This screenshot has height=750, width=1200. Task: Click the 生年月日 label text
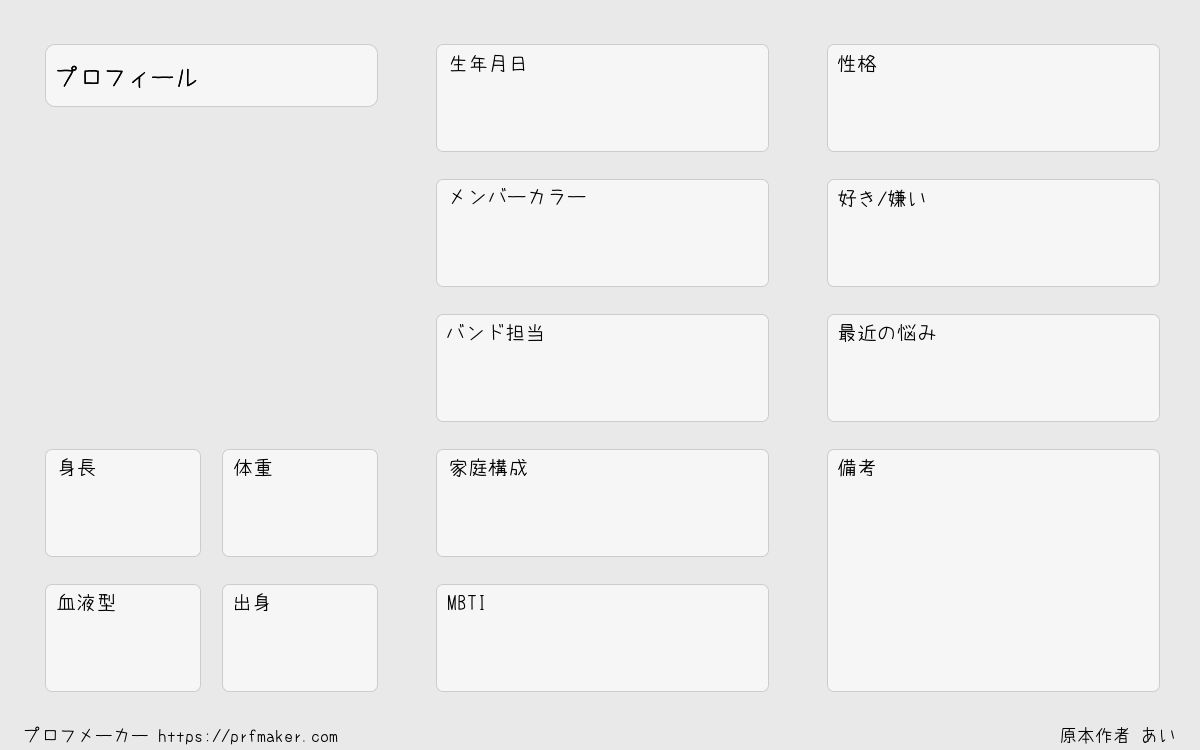(x=488, y=64)
